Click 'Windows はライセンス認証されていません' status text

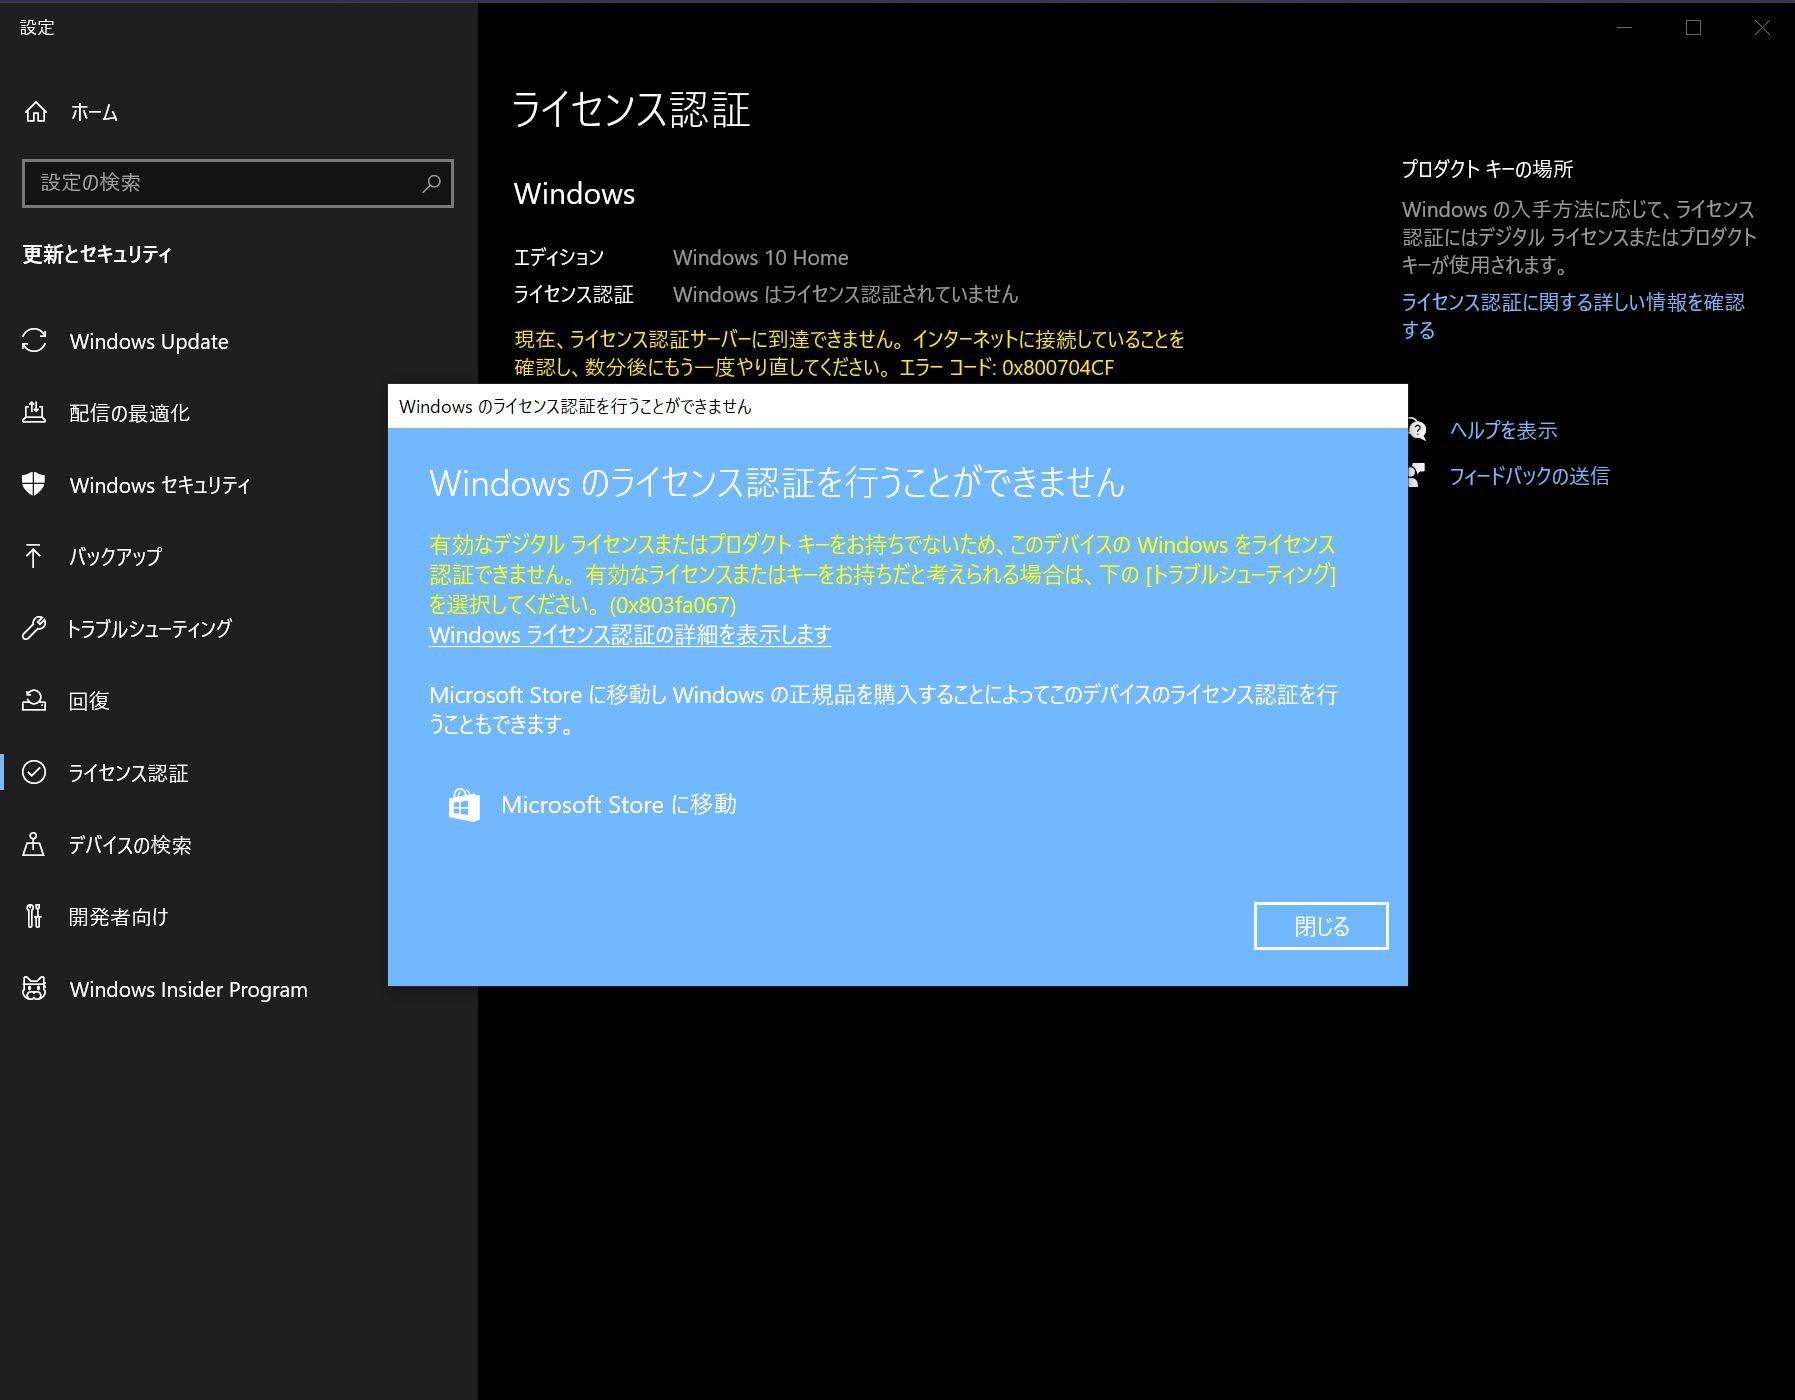point(846,295)
